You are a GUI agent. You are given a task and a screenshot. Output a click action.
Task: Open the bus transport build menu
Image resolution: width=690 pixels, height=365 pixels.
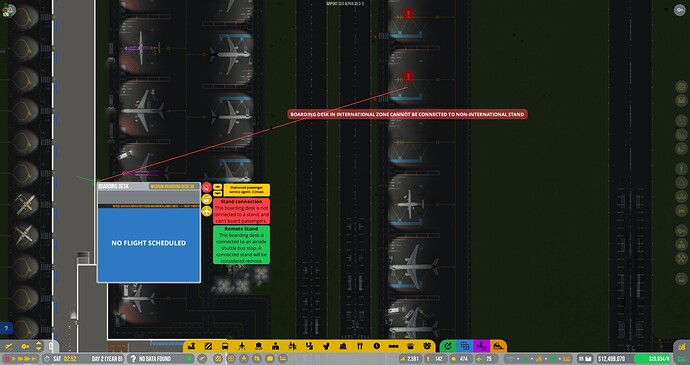pyautogui.click(x=225, y=347)
